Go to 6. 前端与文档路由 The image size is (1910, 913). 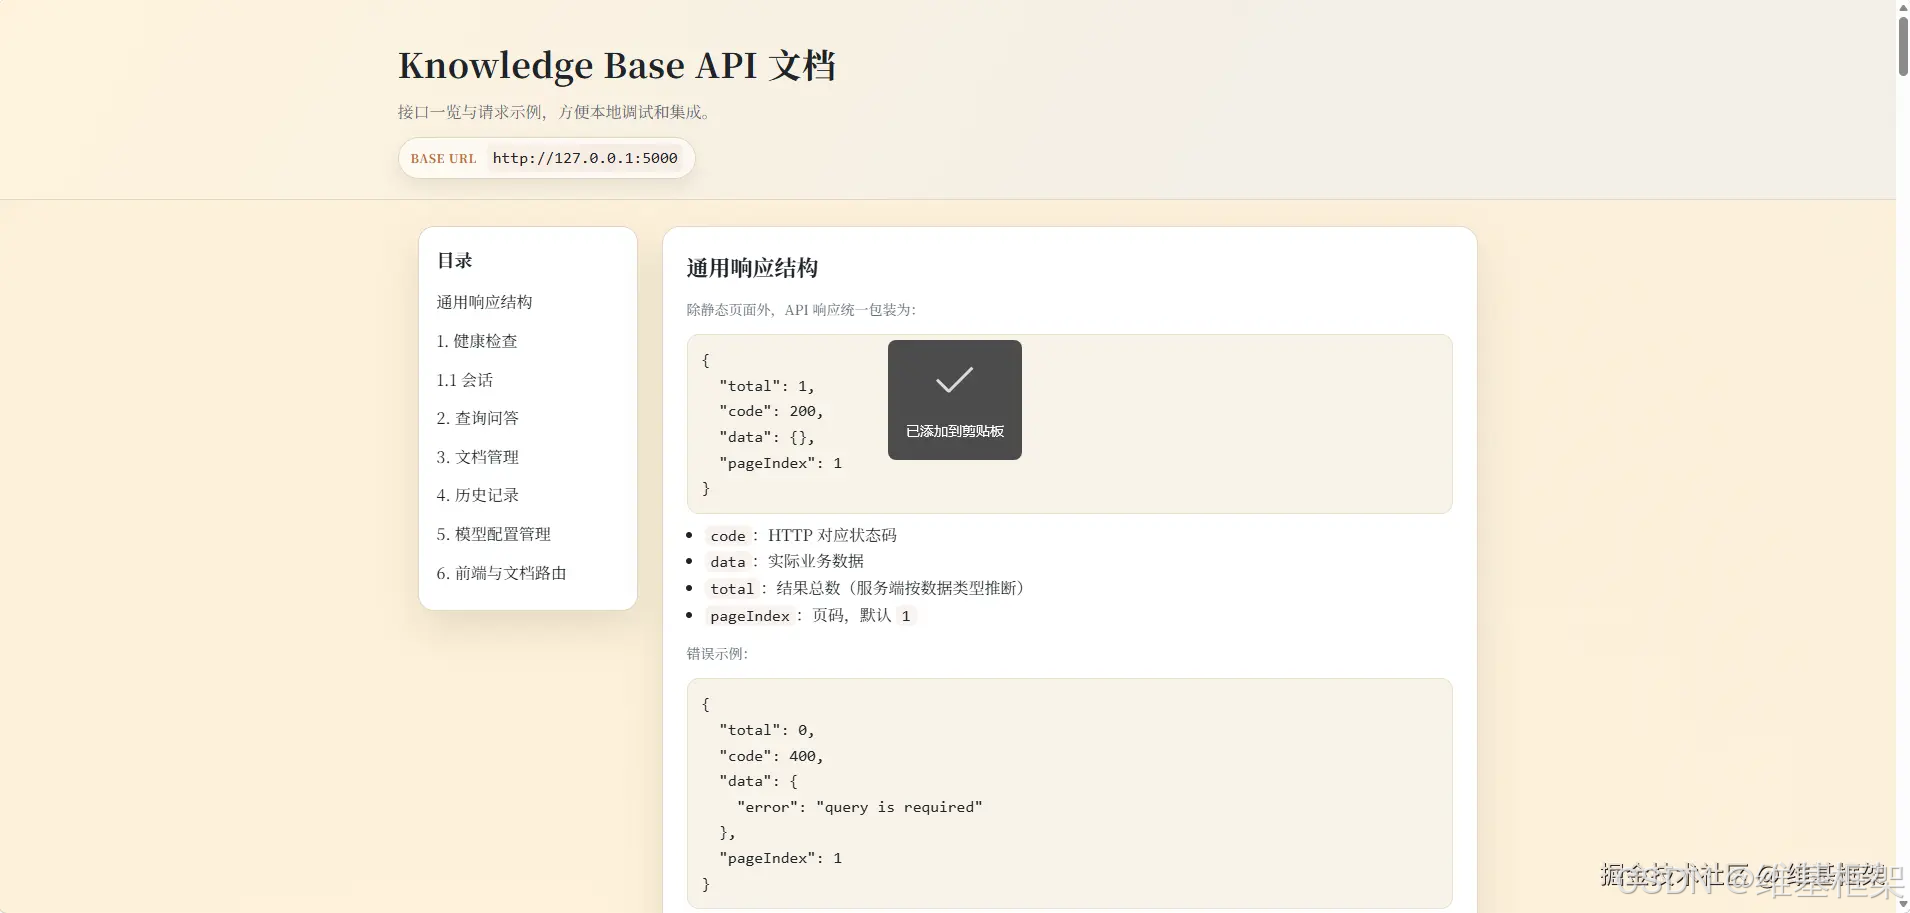pyautogui.click(x=501, y=573)
